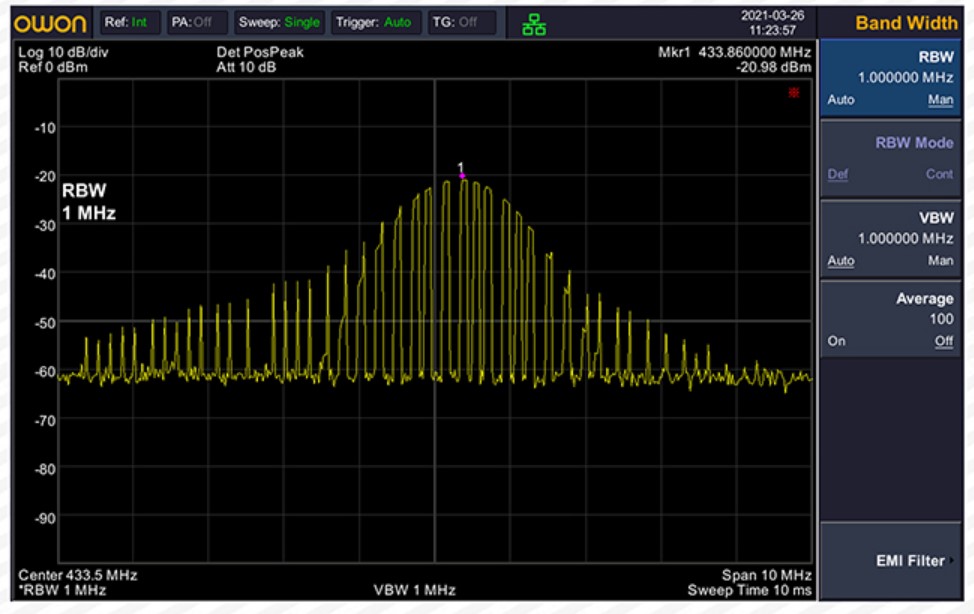Click the Ref 0 dBm label
The image size is (974, 614).
[53, 67]
